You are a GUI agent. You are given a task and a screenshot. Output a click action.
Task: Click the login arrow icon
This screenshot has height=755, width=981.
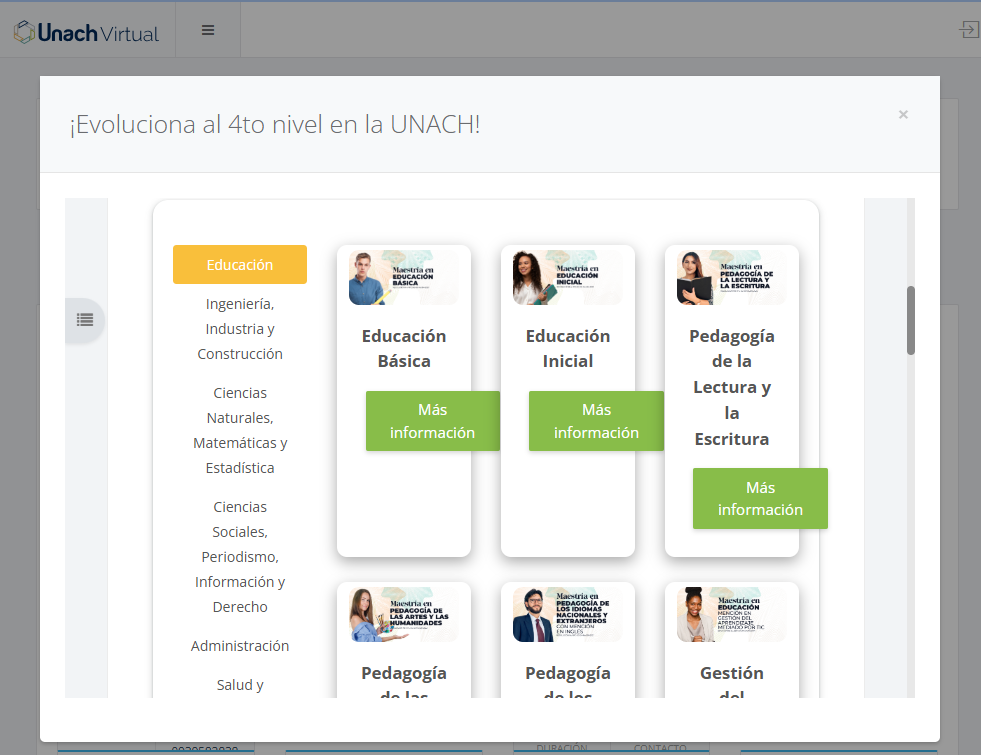968,30
